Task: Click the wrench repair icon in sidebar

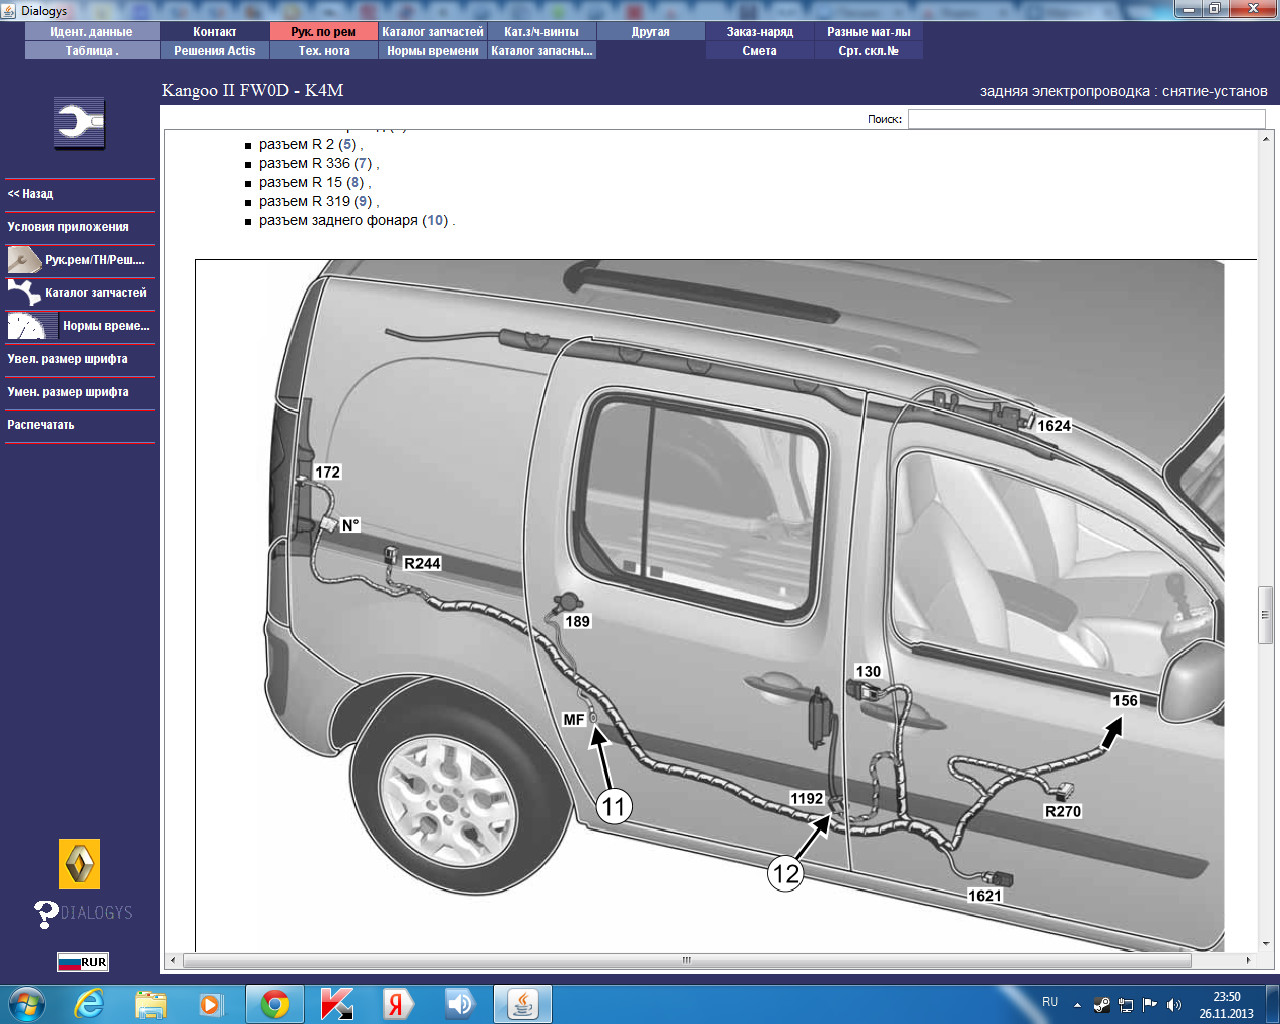Action: (x=79, y=123)
